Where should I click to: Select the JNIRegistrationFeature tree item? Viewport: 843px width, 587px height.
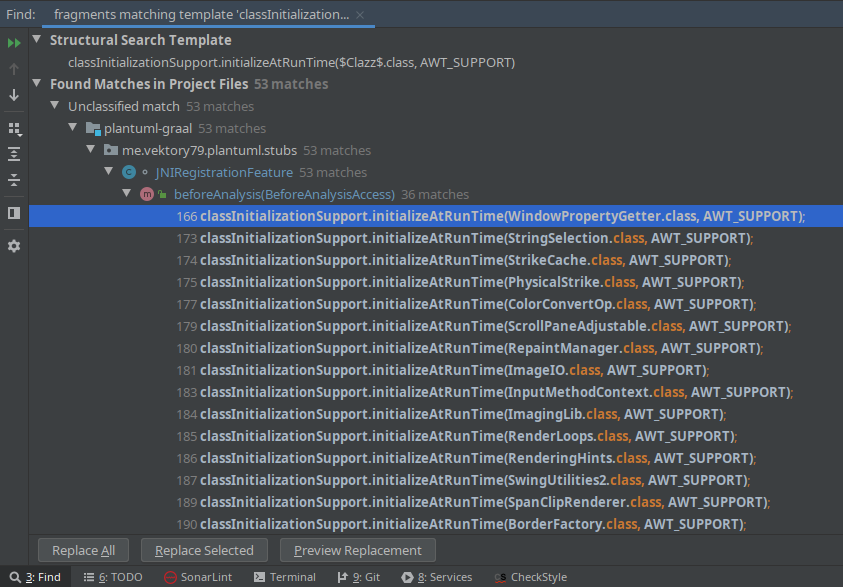[224, 173]
